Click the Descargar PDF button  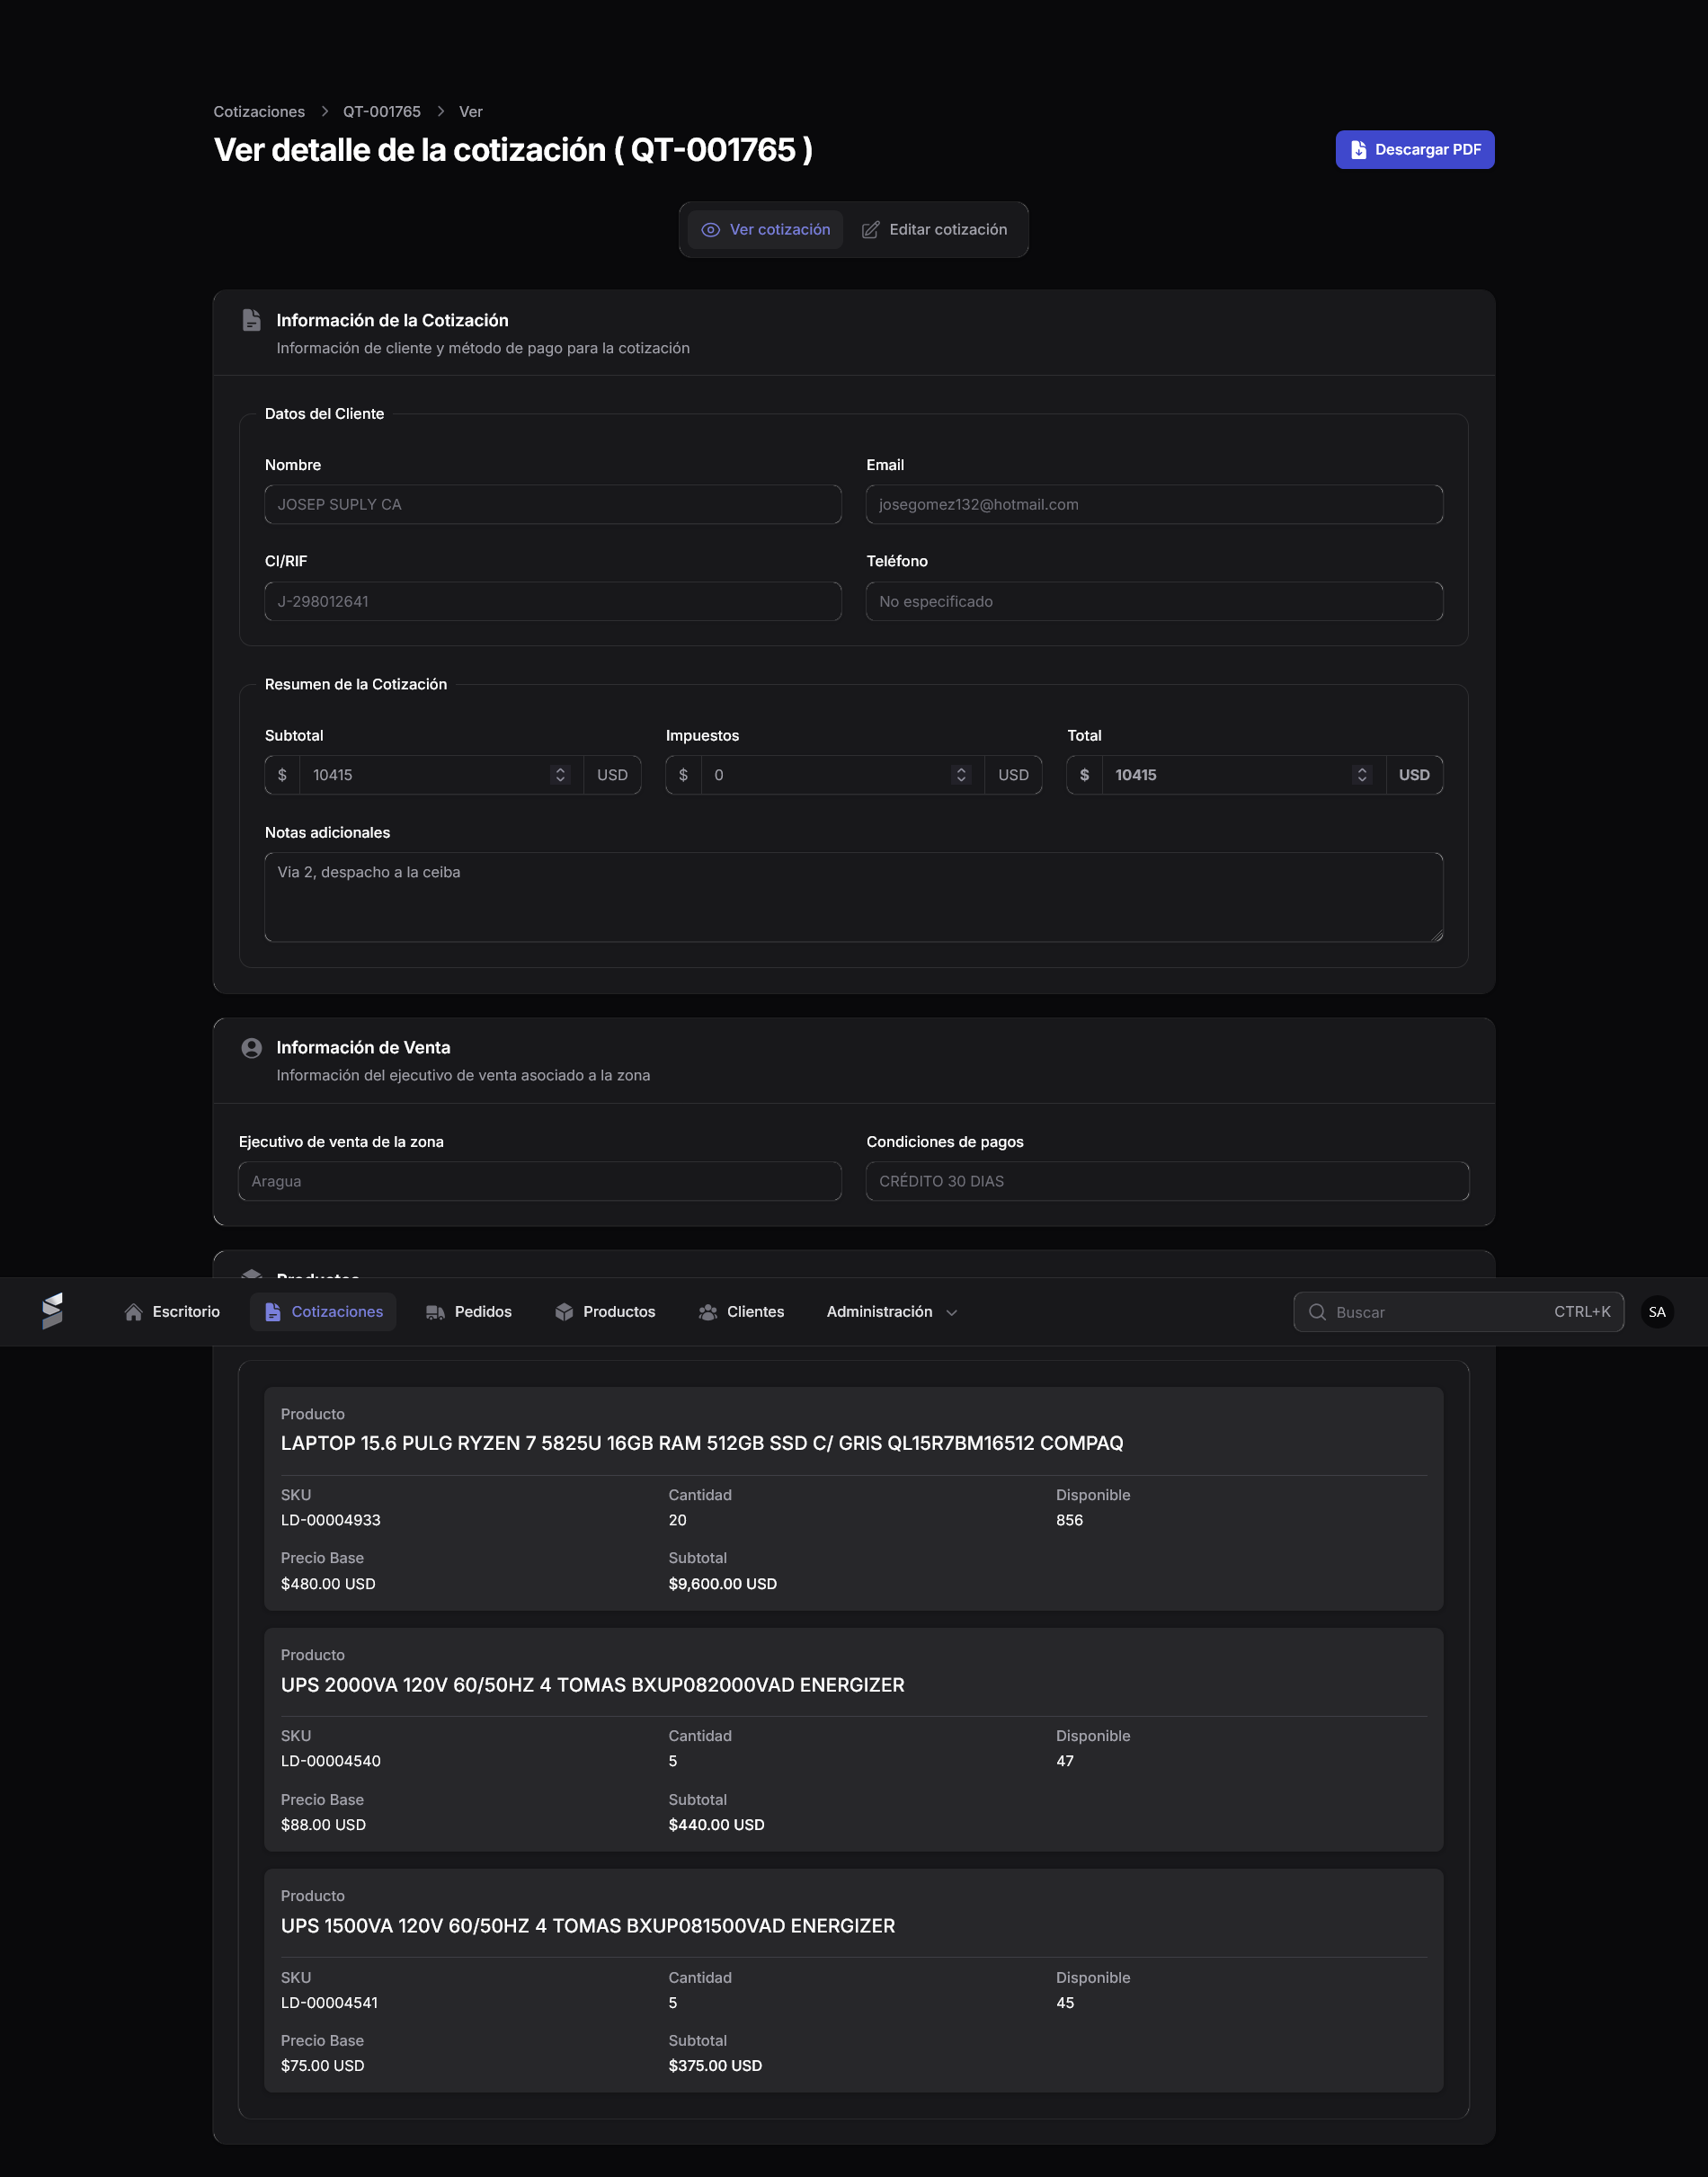pyautogui.click(x=1414, y=149)
